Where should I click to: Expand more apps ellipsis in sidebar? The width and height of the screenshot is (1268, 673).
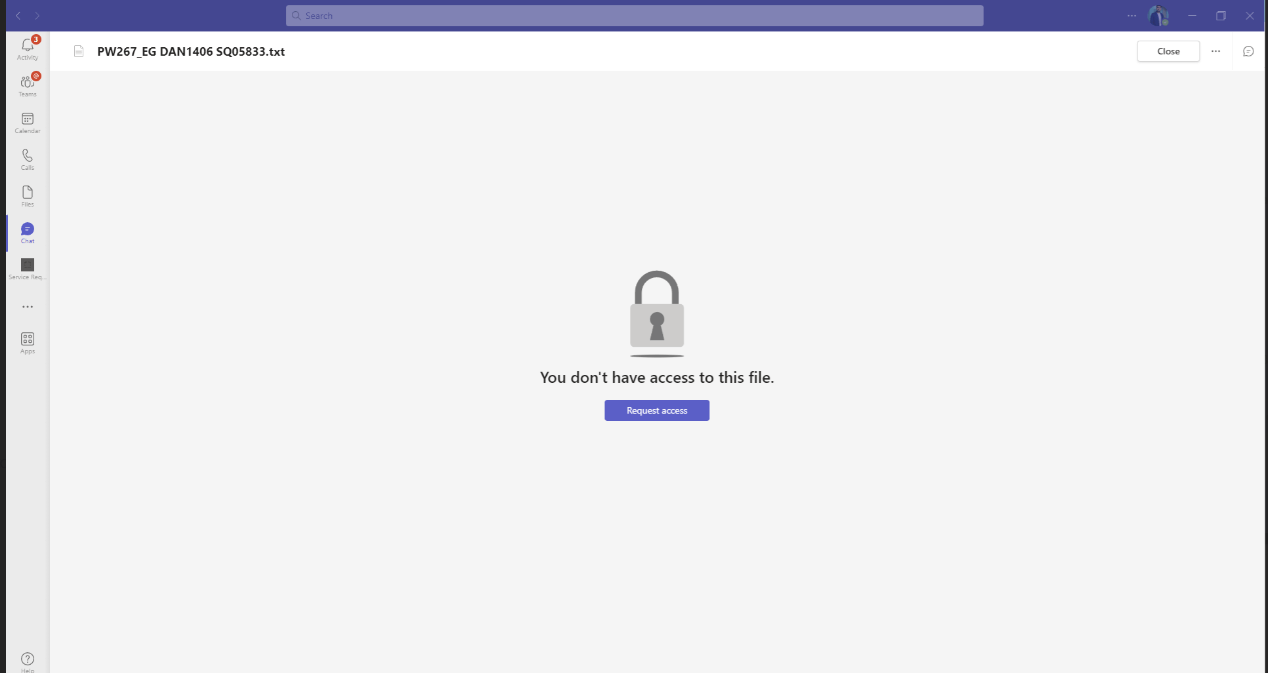point(27,306)
